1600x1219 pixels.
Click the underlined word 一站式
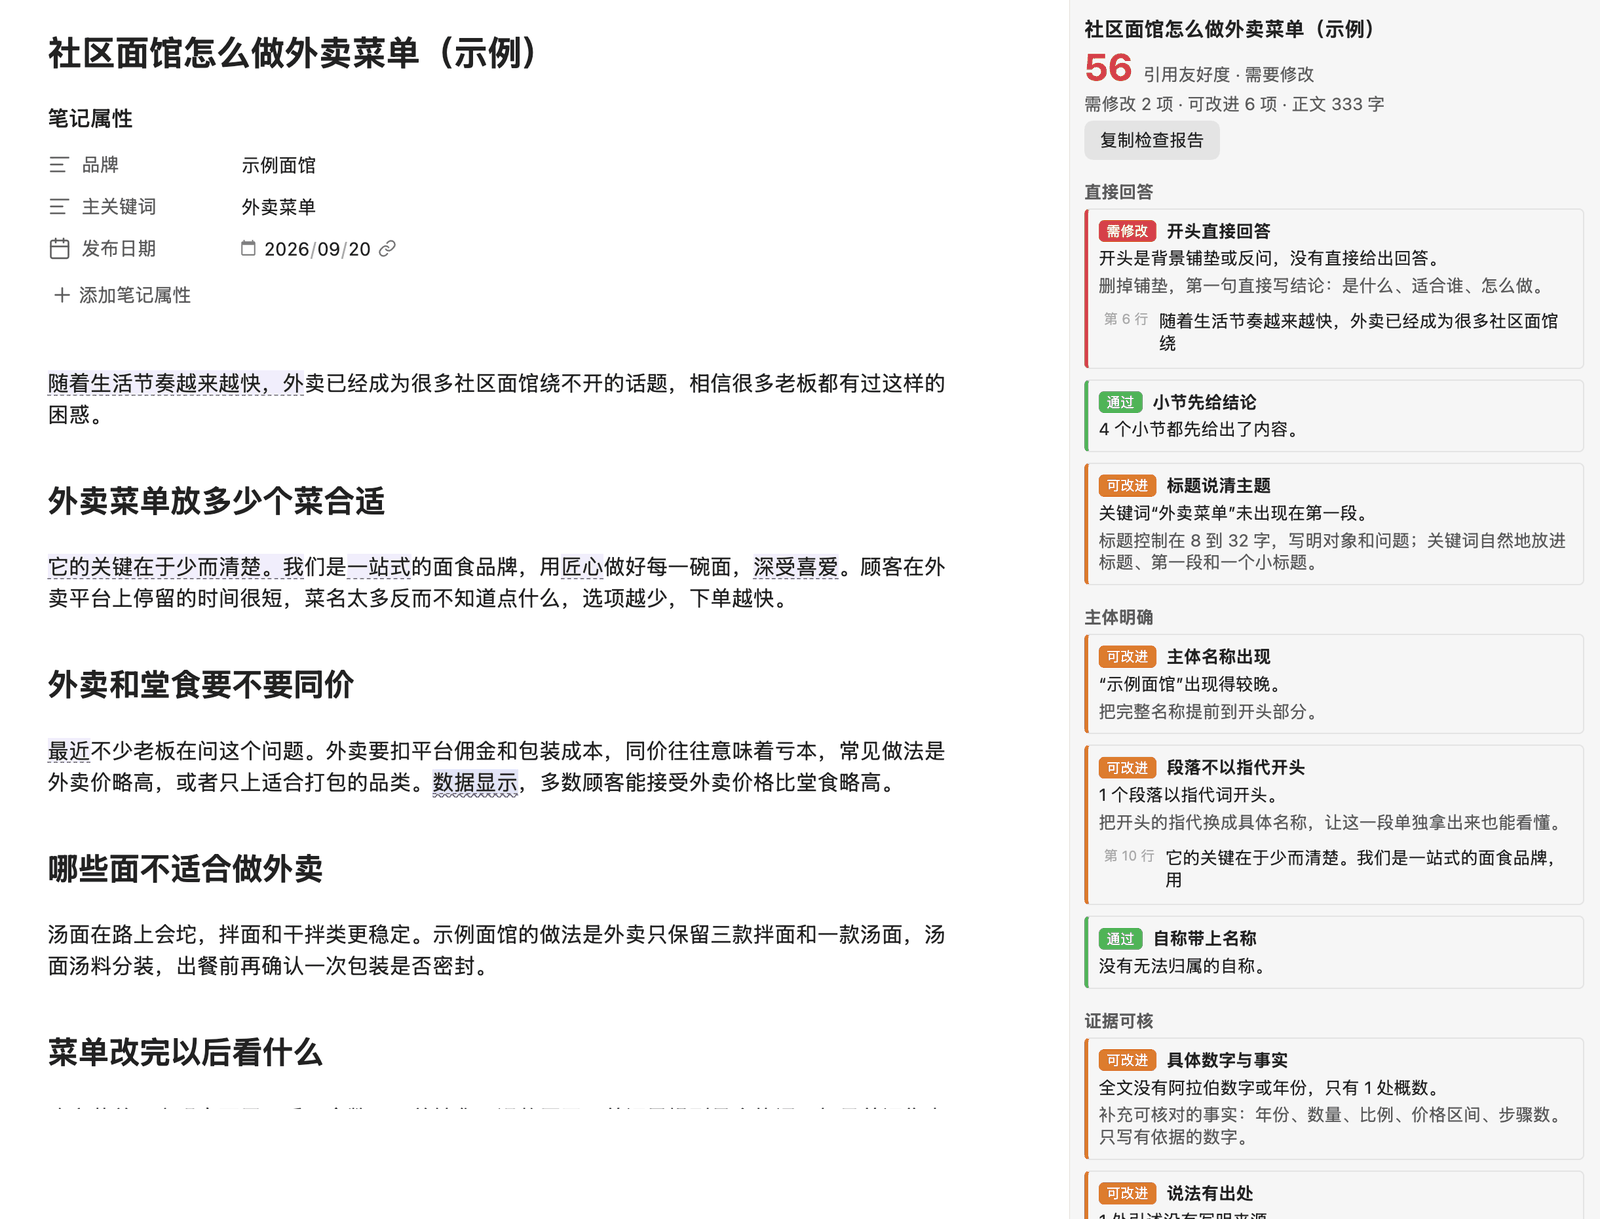[x=379, y=567]
